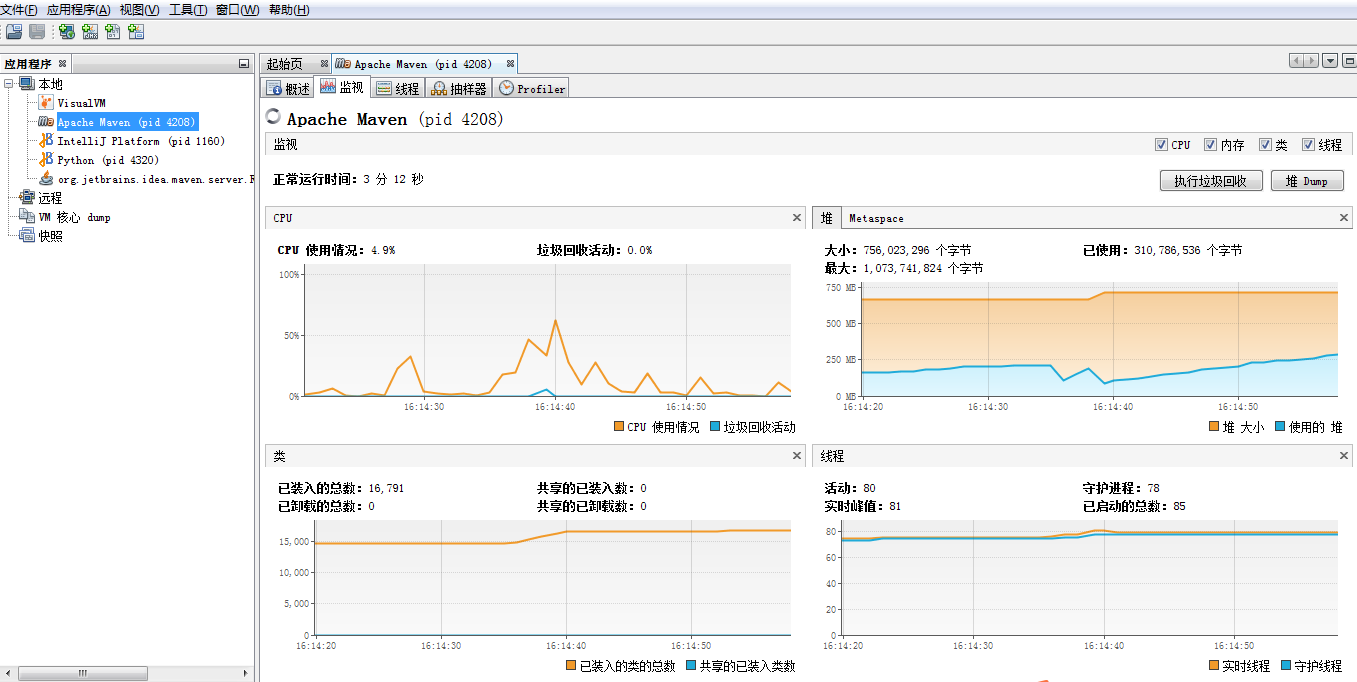Open the 帮助(H) menu

point(289,10)
